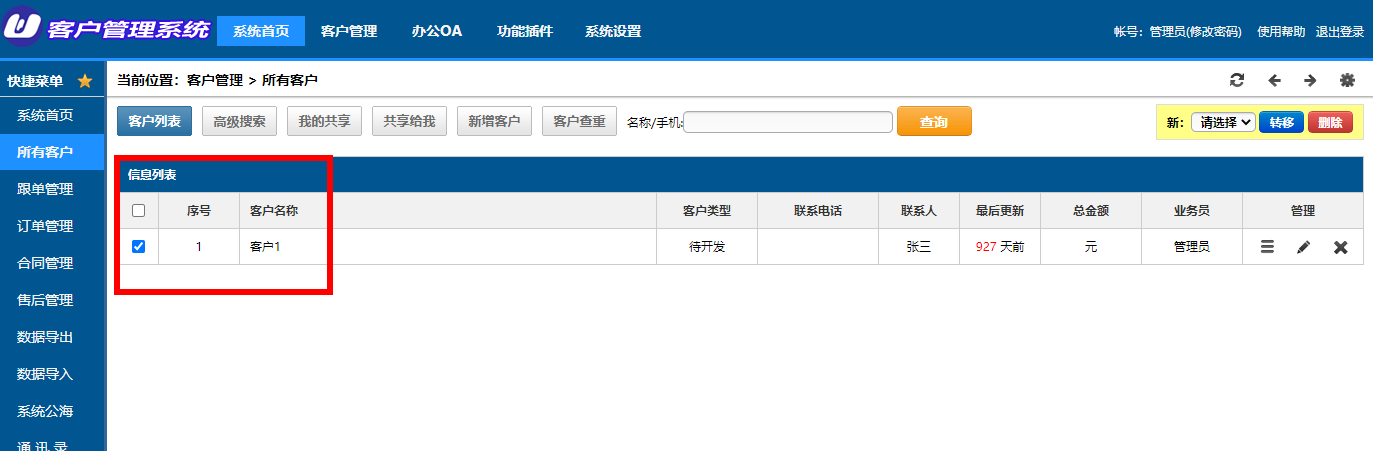Click the orange 查询 button
Screen dimensions: 1373x451
click(934, 121)
